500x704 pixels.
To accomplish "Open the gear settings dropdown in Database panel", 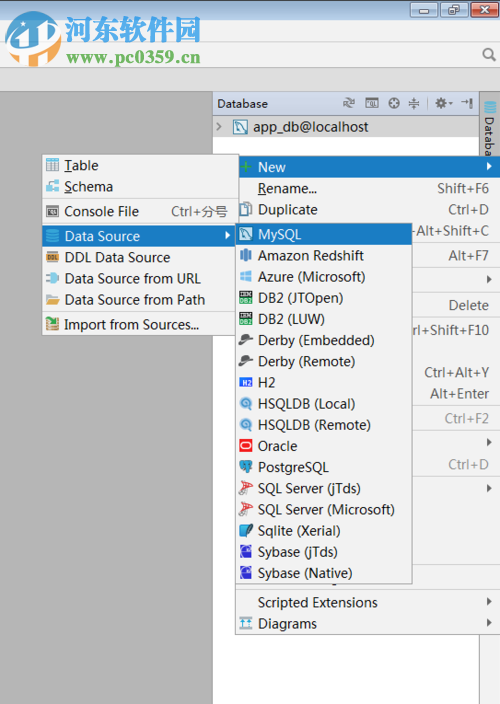I will pos(444,104).
